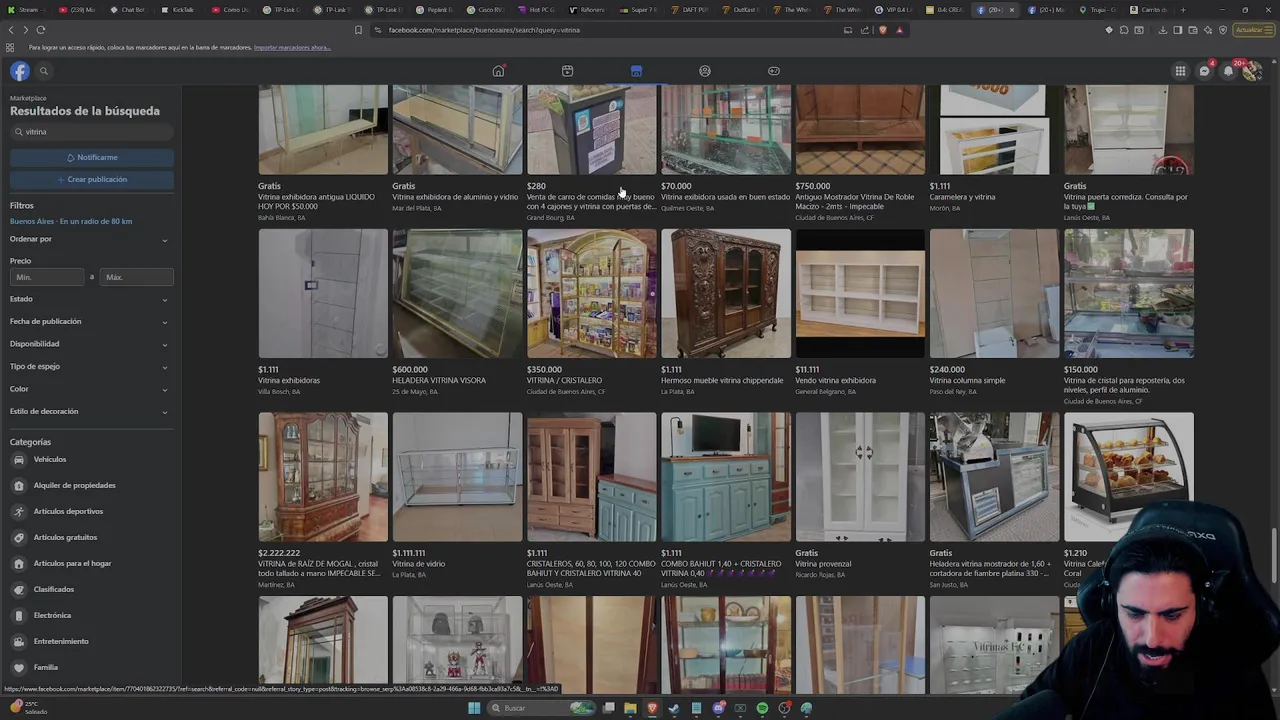This screenshot has width=1280, height=720.
Task: Click Buenos Aires radius location link
Action: point(71,221)
